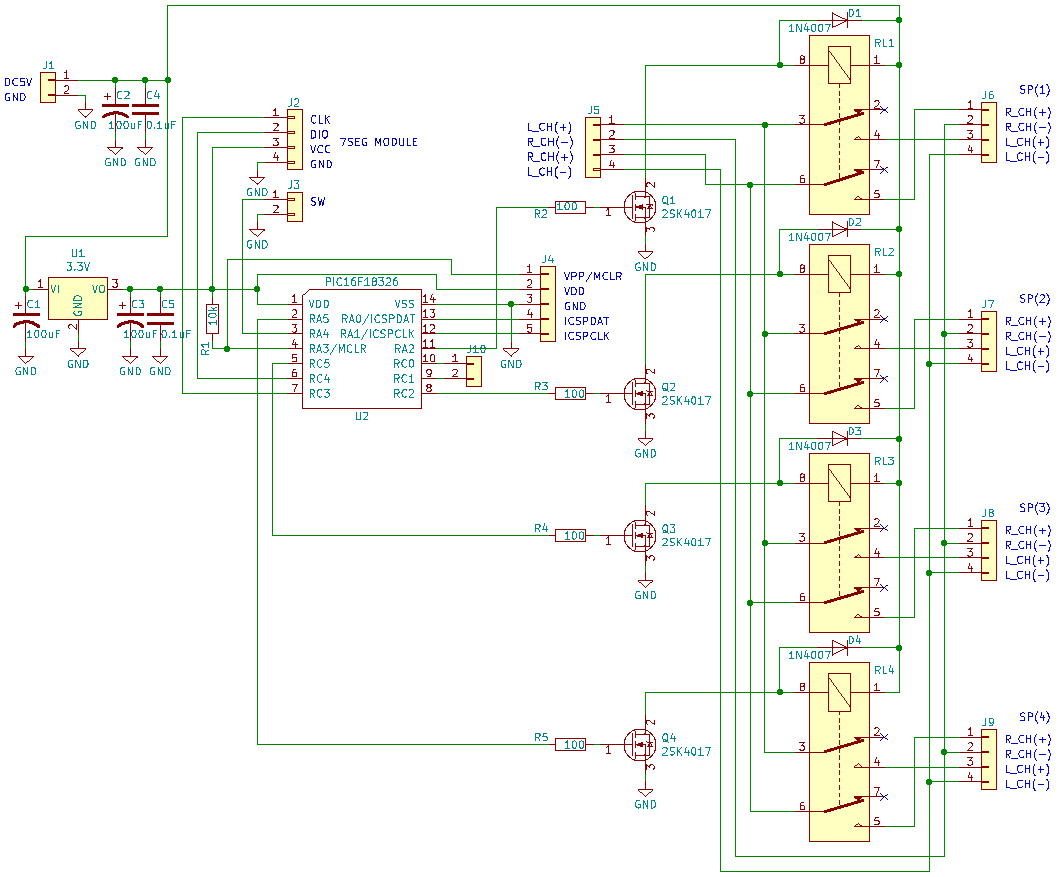Click the VPP/MCLR pin label on J4
1060x877 pixels.
593,276
